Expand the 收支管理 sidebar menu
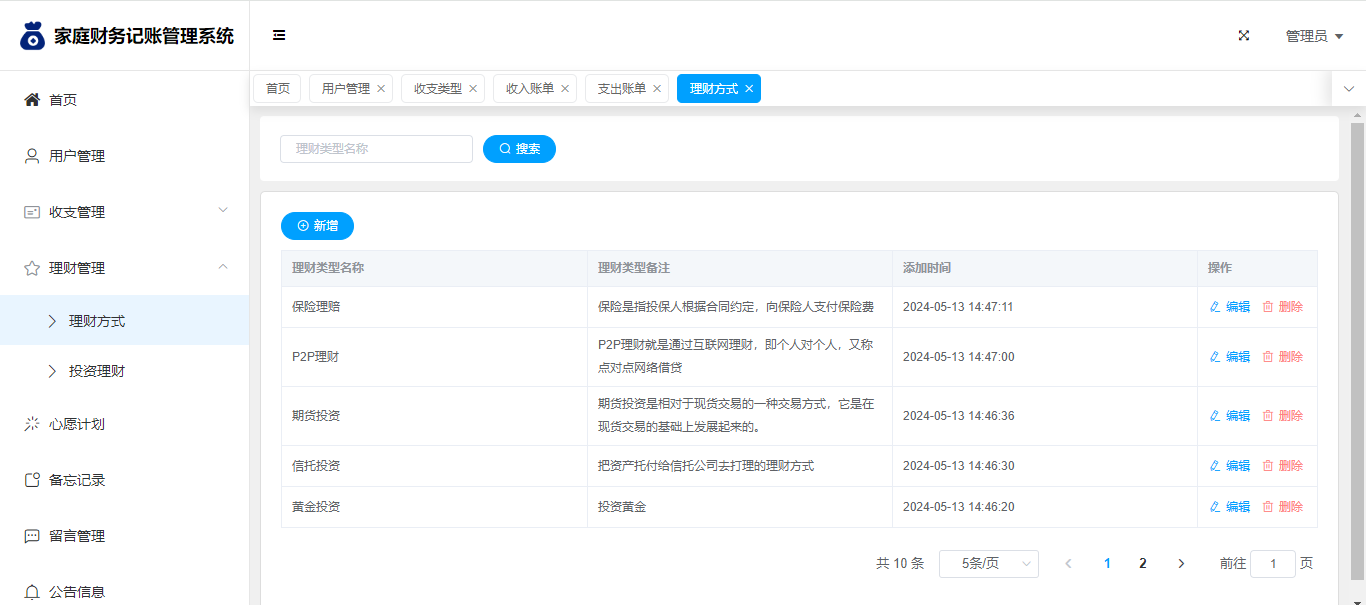Viewport: 1366px width, 605px height. tap(124, 212)
